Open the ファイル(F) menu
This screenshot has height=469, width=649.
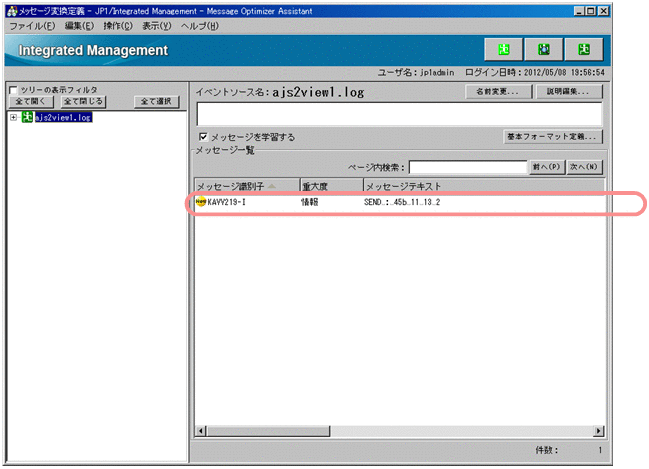32,26
